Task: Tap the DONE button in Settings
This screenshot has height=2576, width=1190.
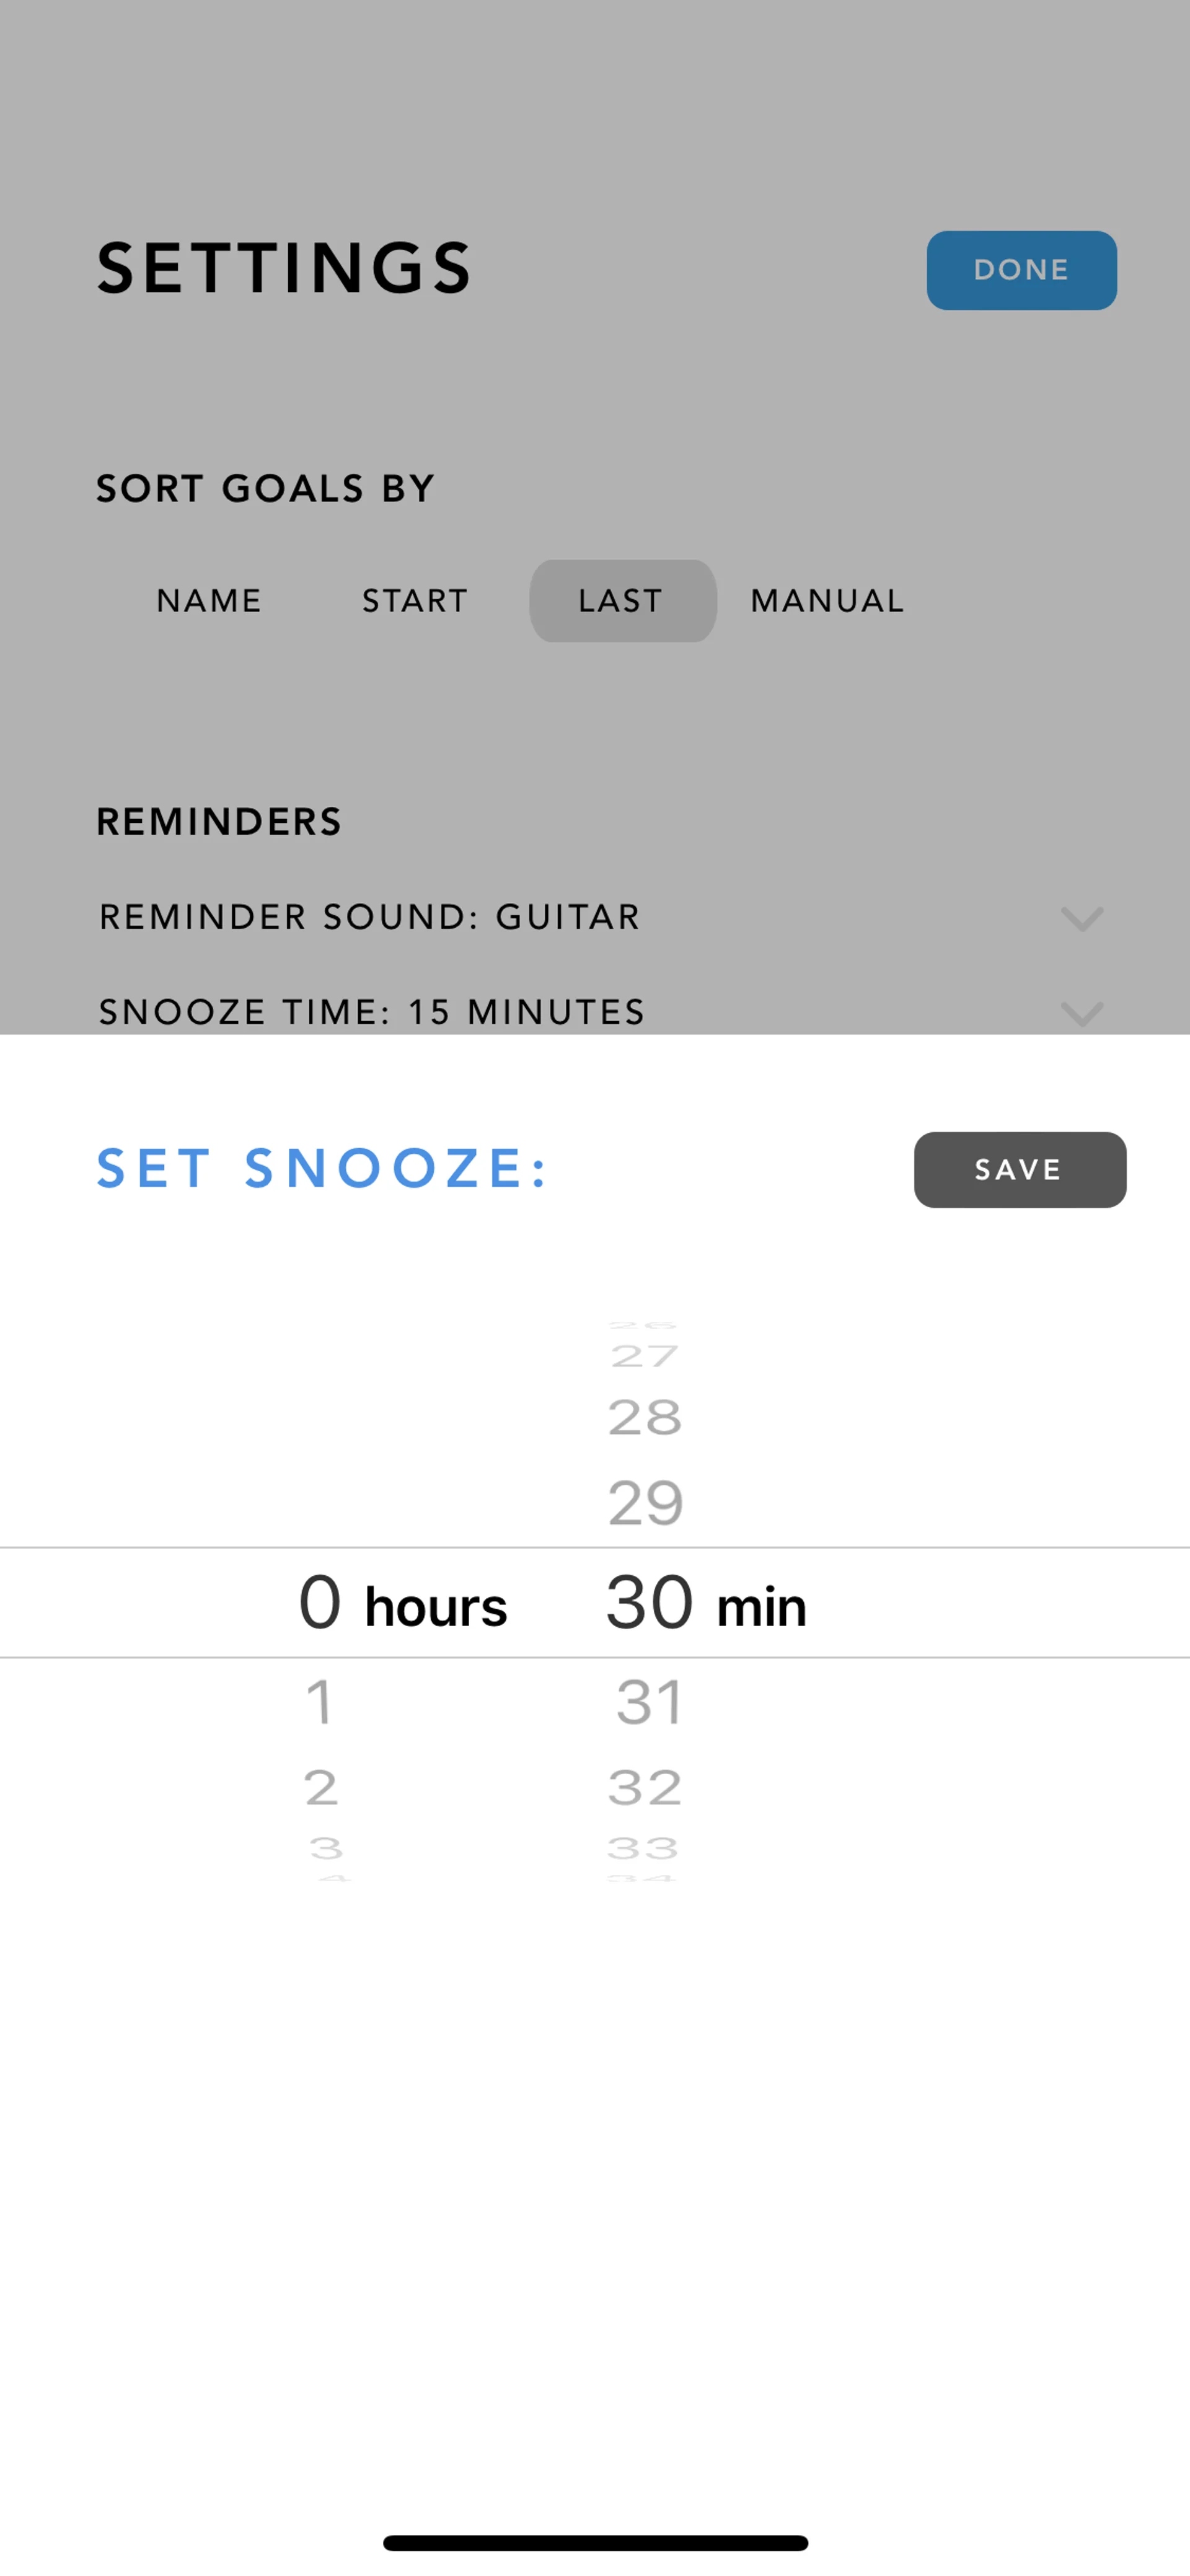Action: [x=1020, y=270]
